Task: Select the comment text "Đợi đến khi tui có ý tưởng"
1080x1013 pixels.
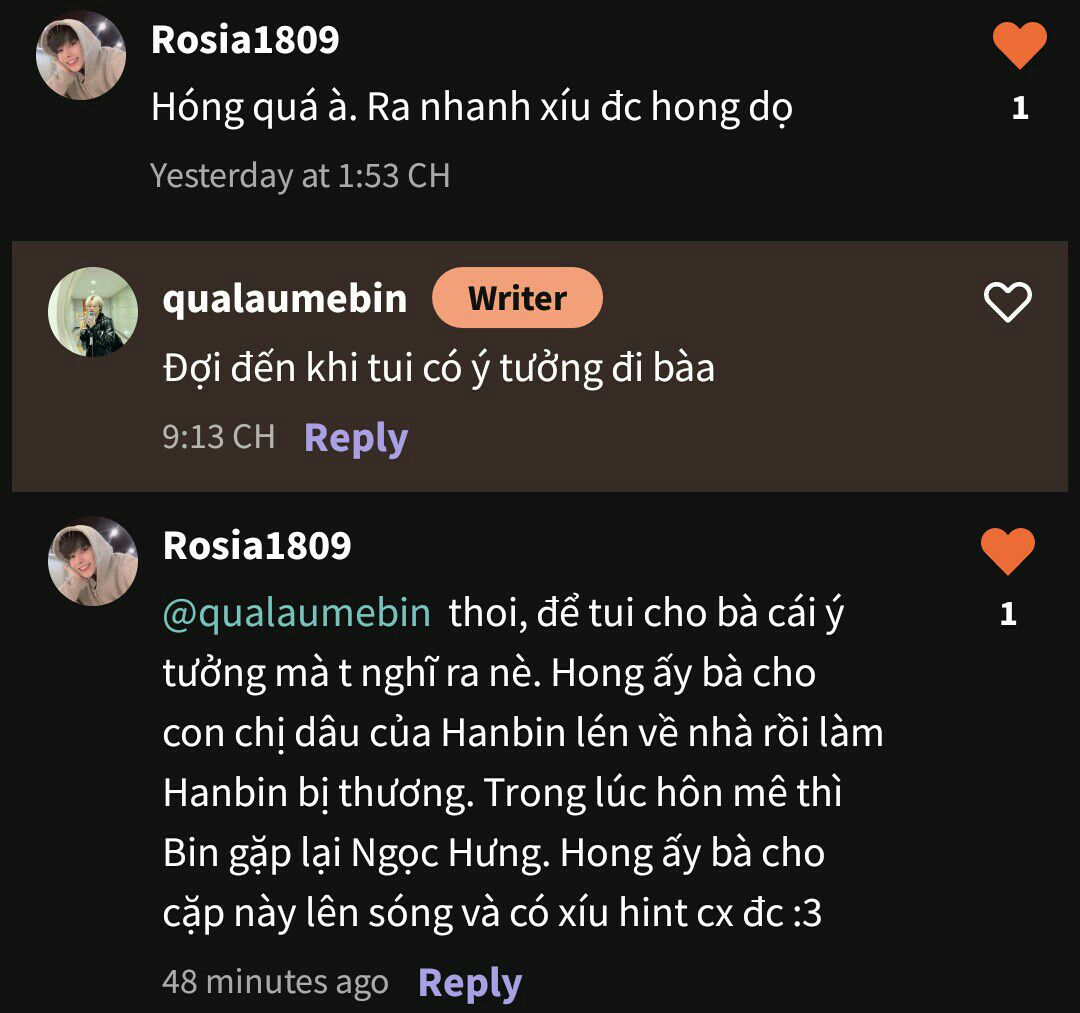Action: [438, 369]
